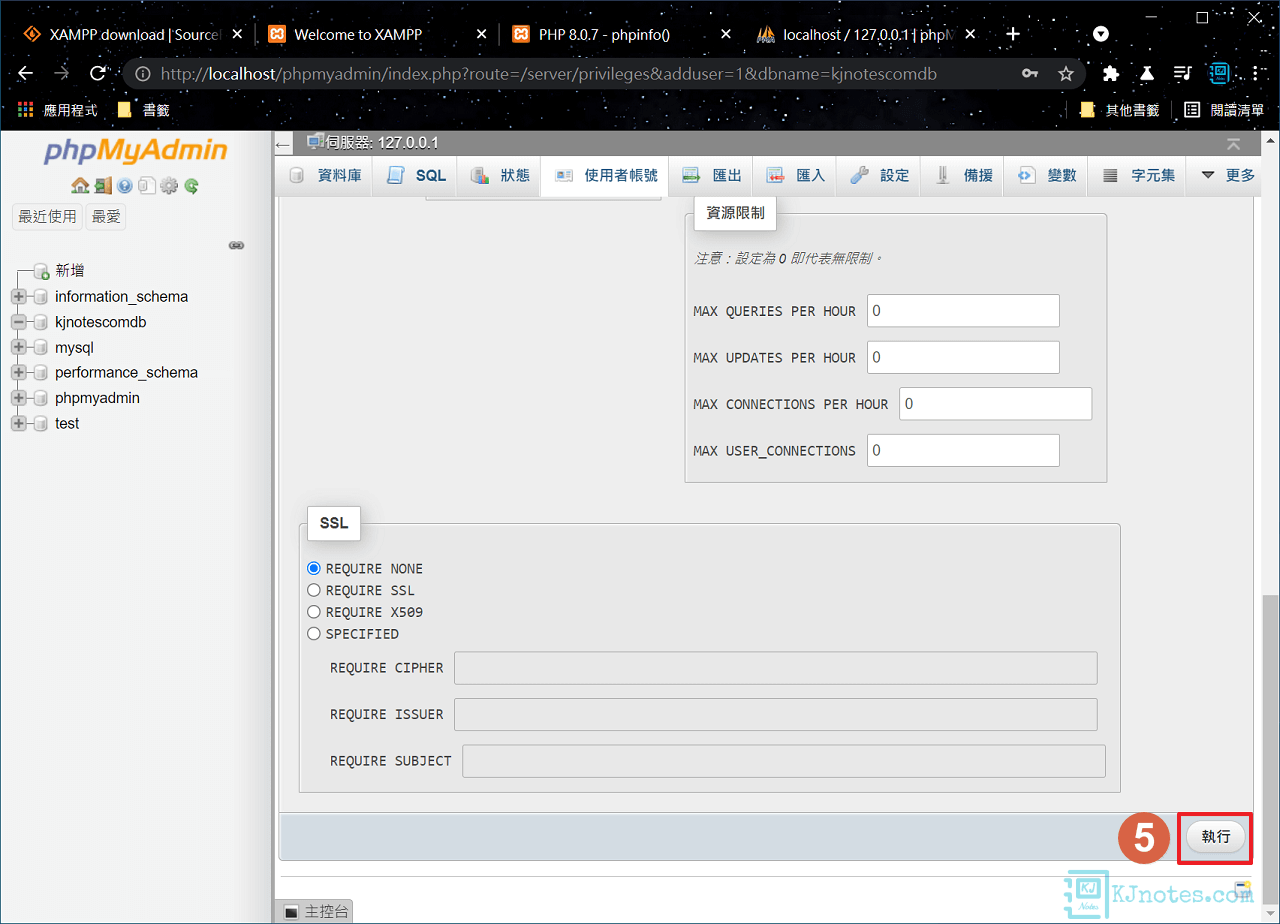Collapse navigation panel with the left arrow
Image resolution: width=1280 pixels, height=924 pixels.
(x=284, y=144)
